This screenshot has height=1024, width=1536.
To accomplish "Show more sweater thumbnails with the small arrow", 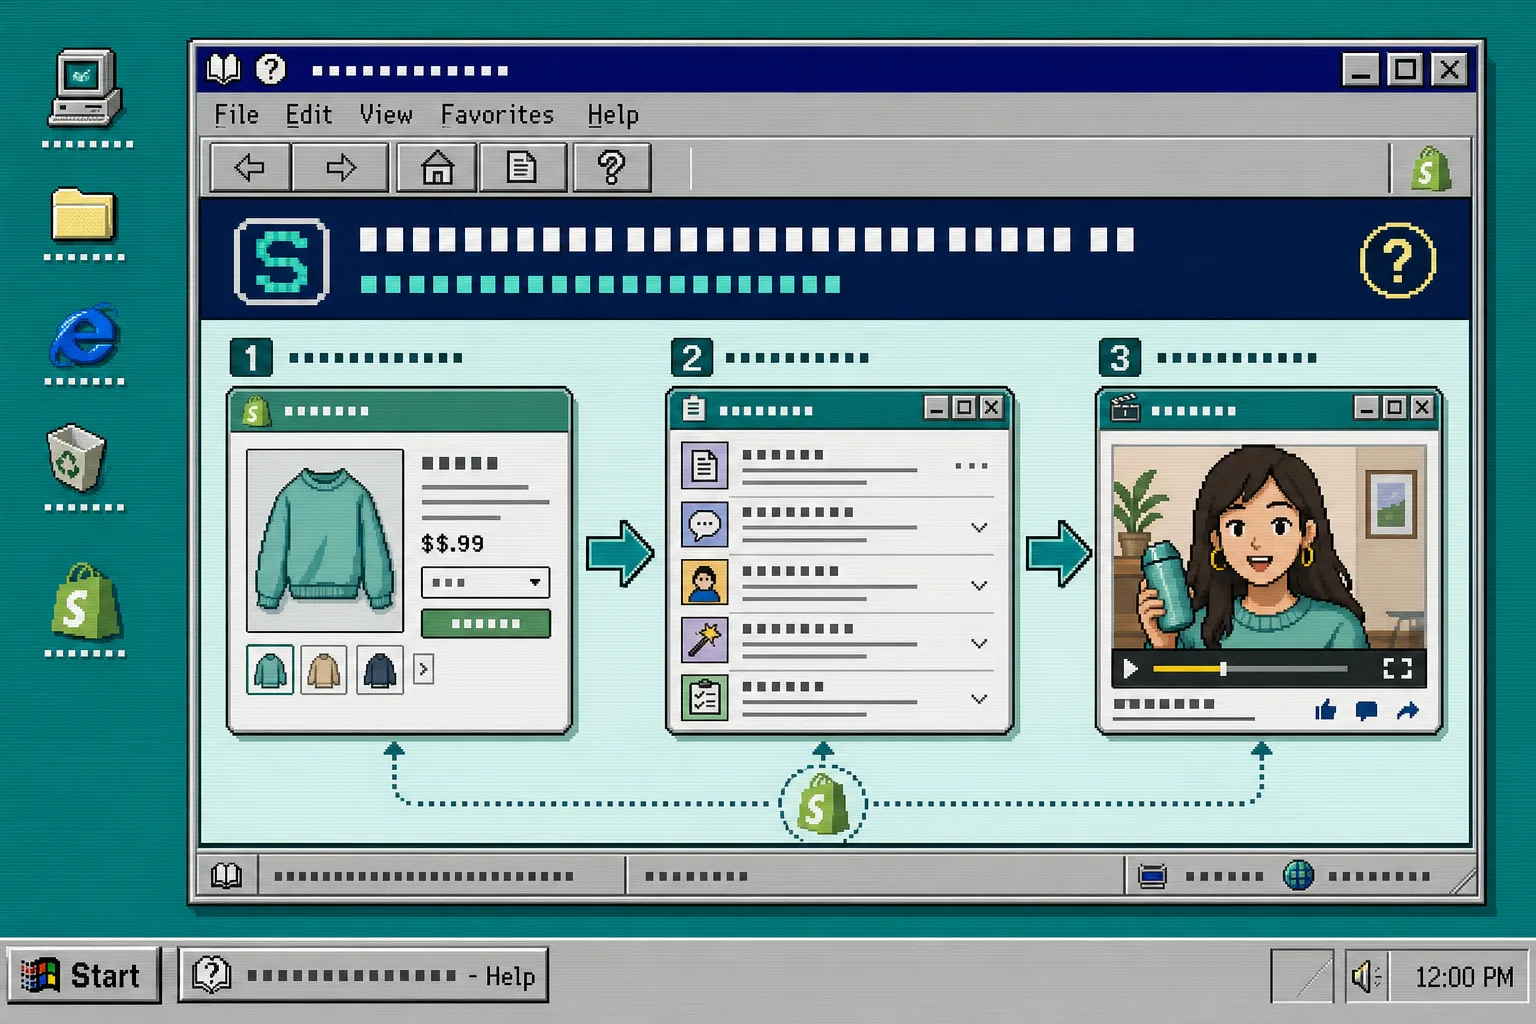I will (x=423, y=669).
